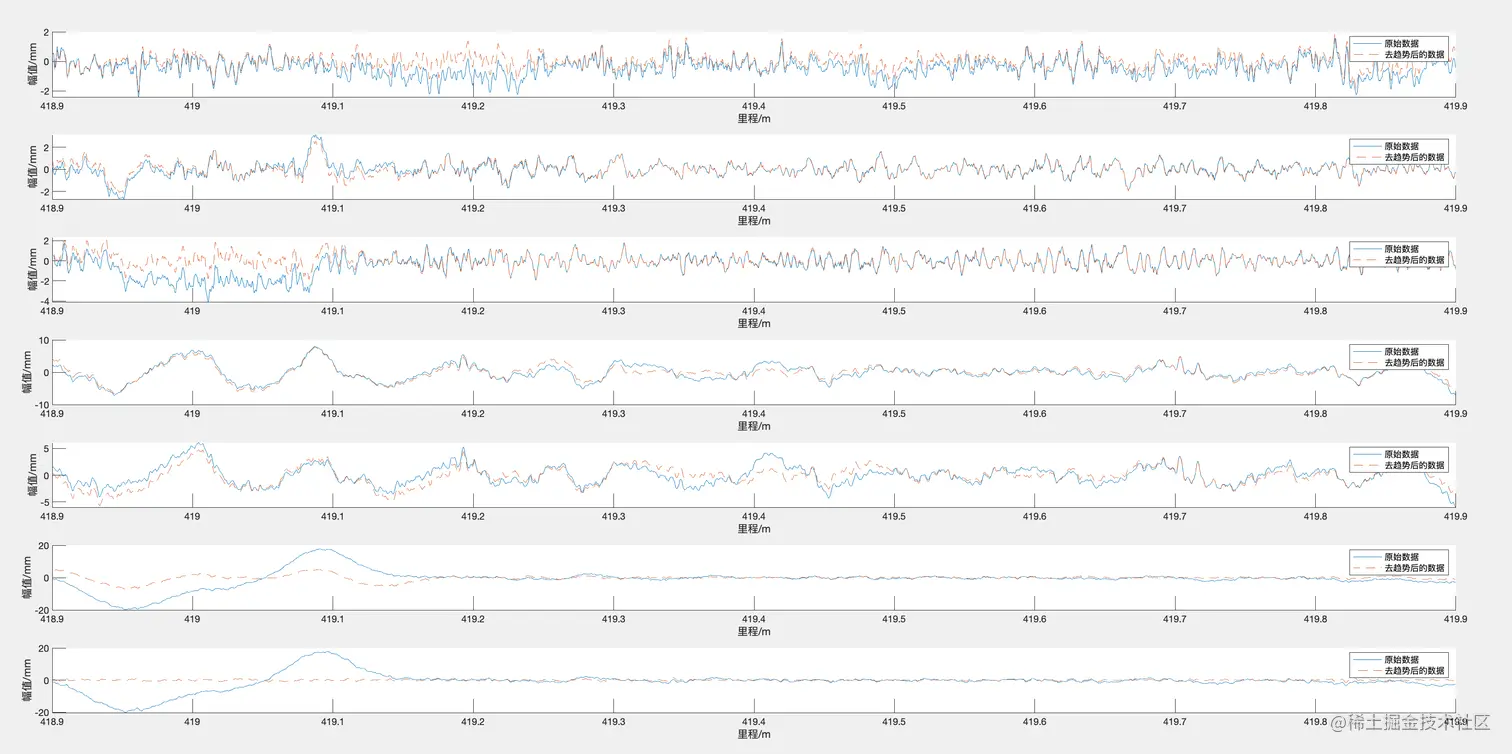This screenshot has width=1512, height=754.
Task: Select the 5 y-axis tick label
Action: (x=46, y=450)
